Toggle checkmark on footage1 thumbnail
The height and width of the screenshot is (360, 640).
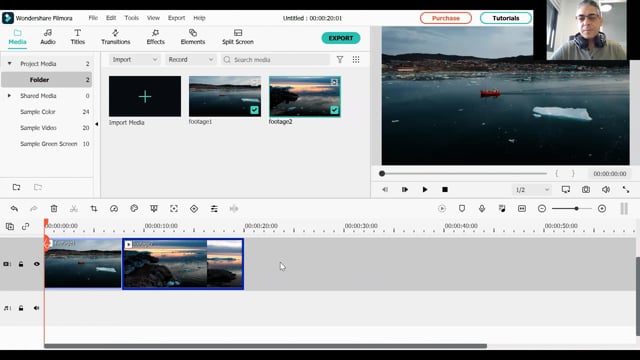(254, 110)
